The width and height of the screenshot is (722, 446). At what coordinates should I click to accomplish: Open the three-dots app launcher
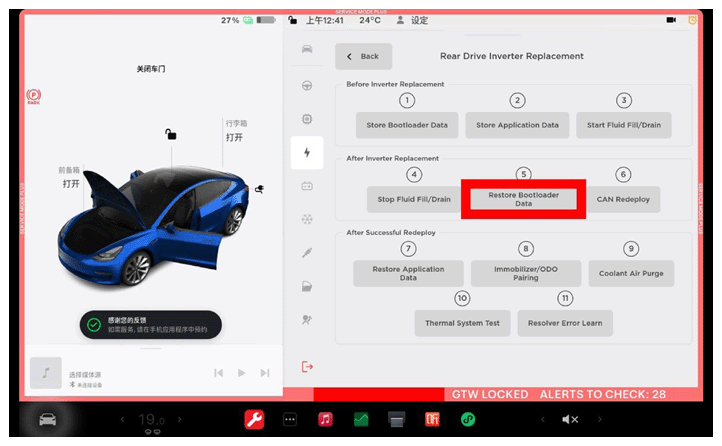[290, 419]
